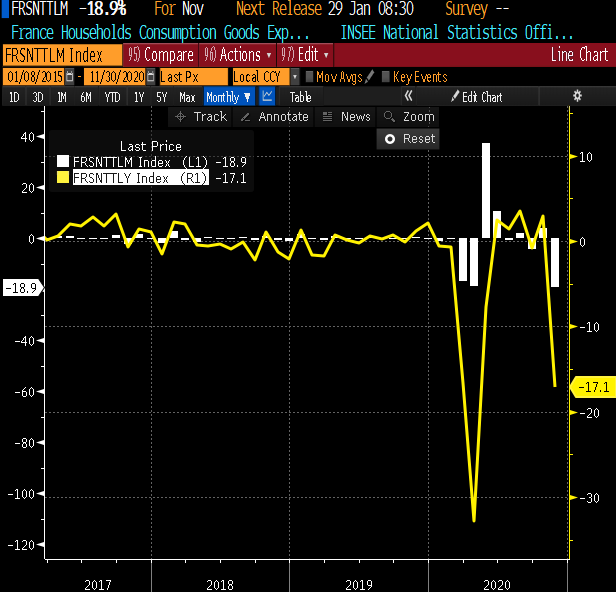Toggle the Key Events checkbox
The width and height of the screenshot is (616, 592).
pos(386,77)
